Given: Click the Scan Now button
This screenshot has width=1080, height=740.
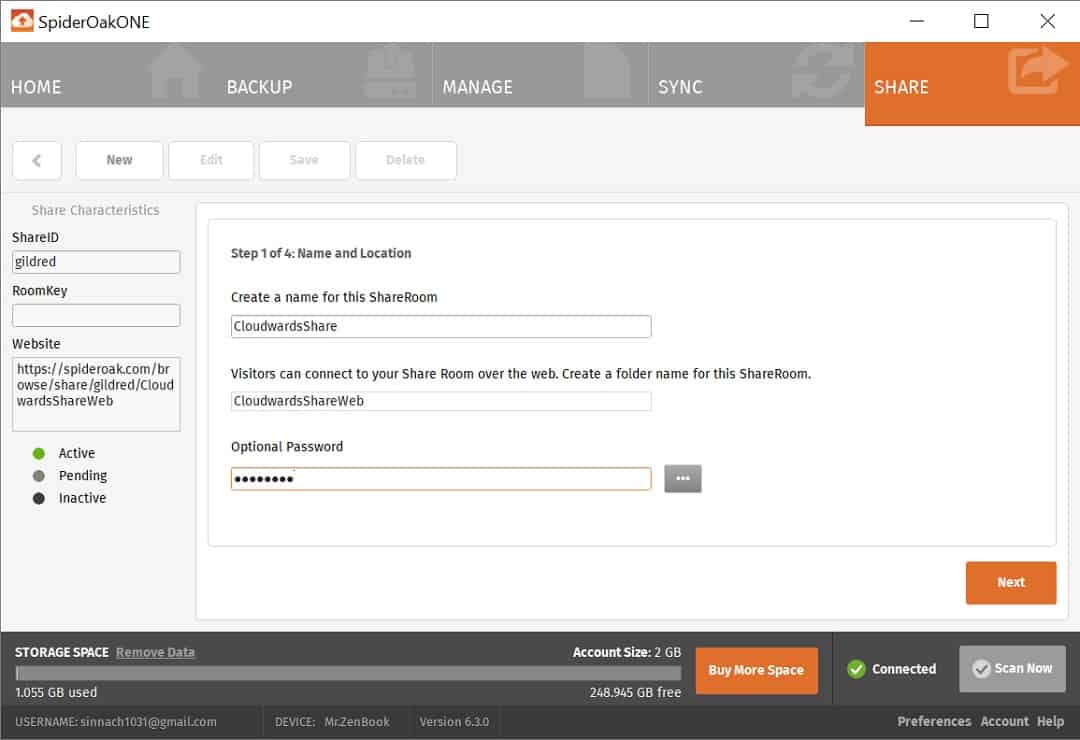Looking at the screenshot, I should pos(1012,669).
